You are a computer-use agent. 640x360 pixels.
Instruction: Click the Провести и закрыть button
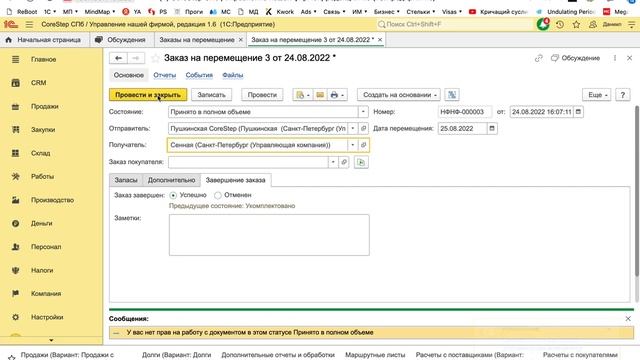[148, 95]
